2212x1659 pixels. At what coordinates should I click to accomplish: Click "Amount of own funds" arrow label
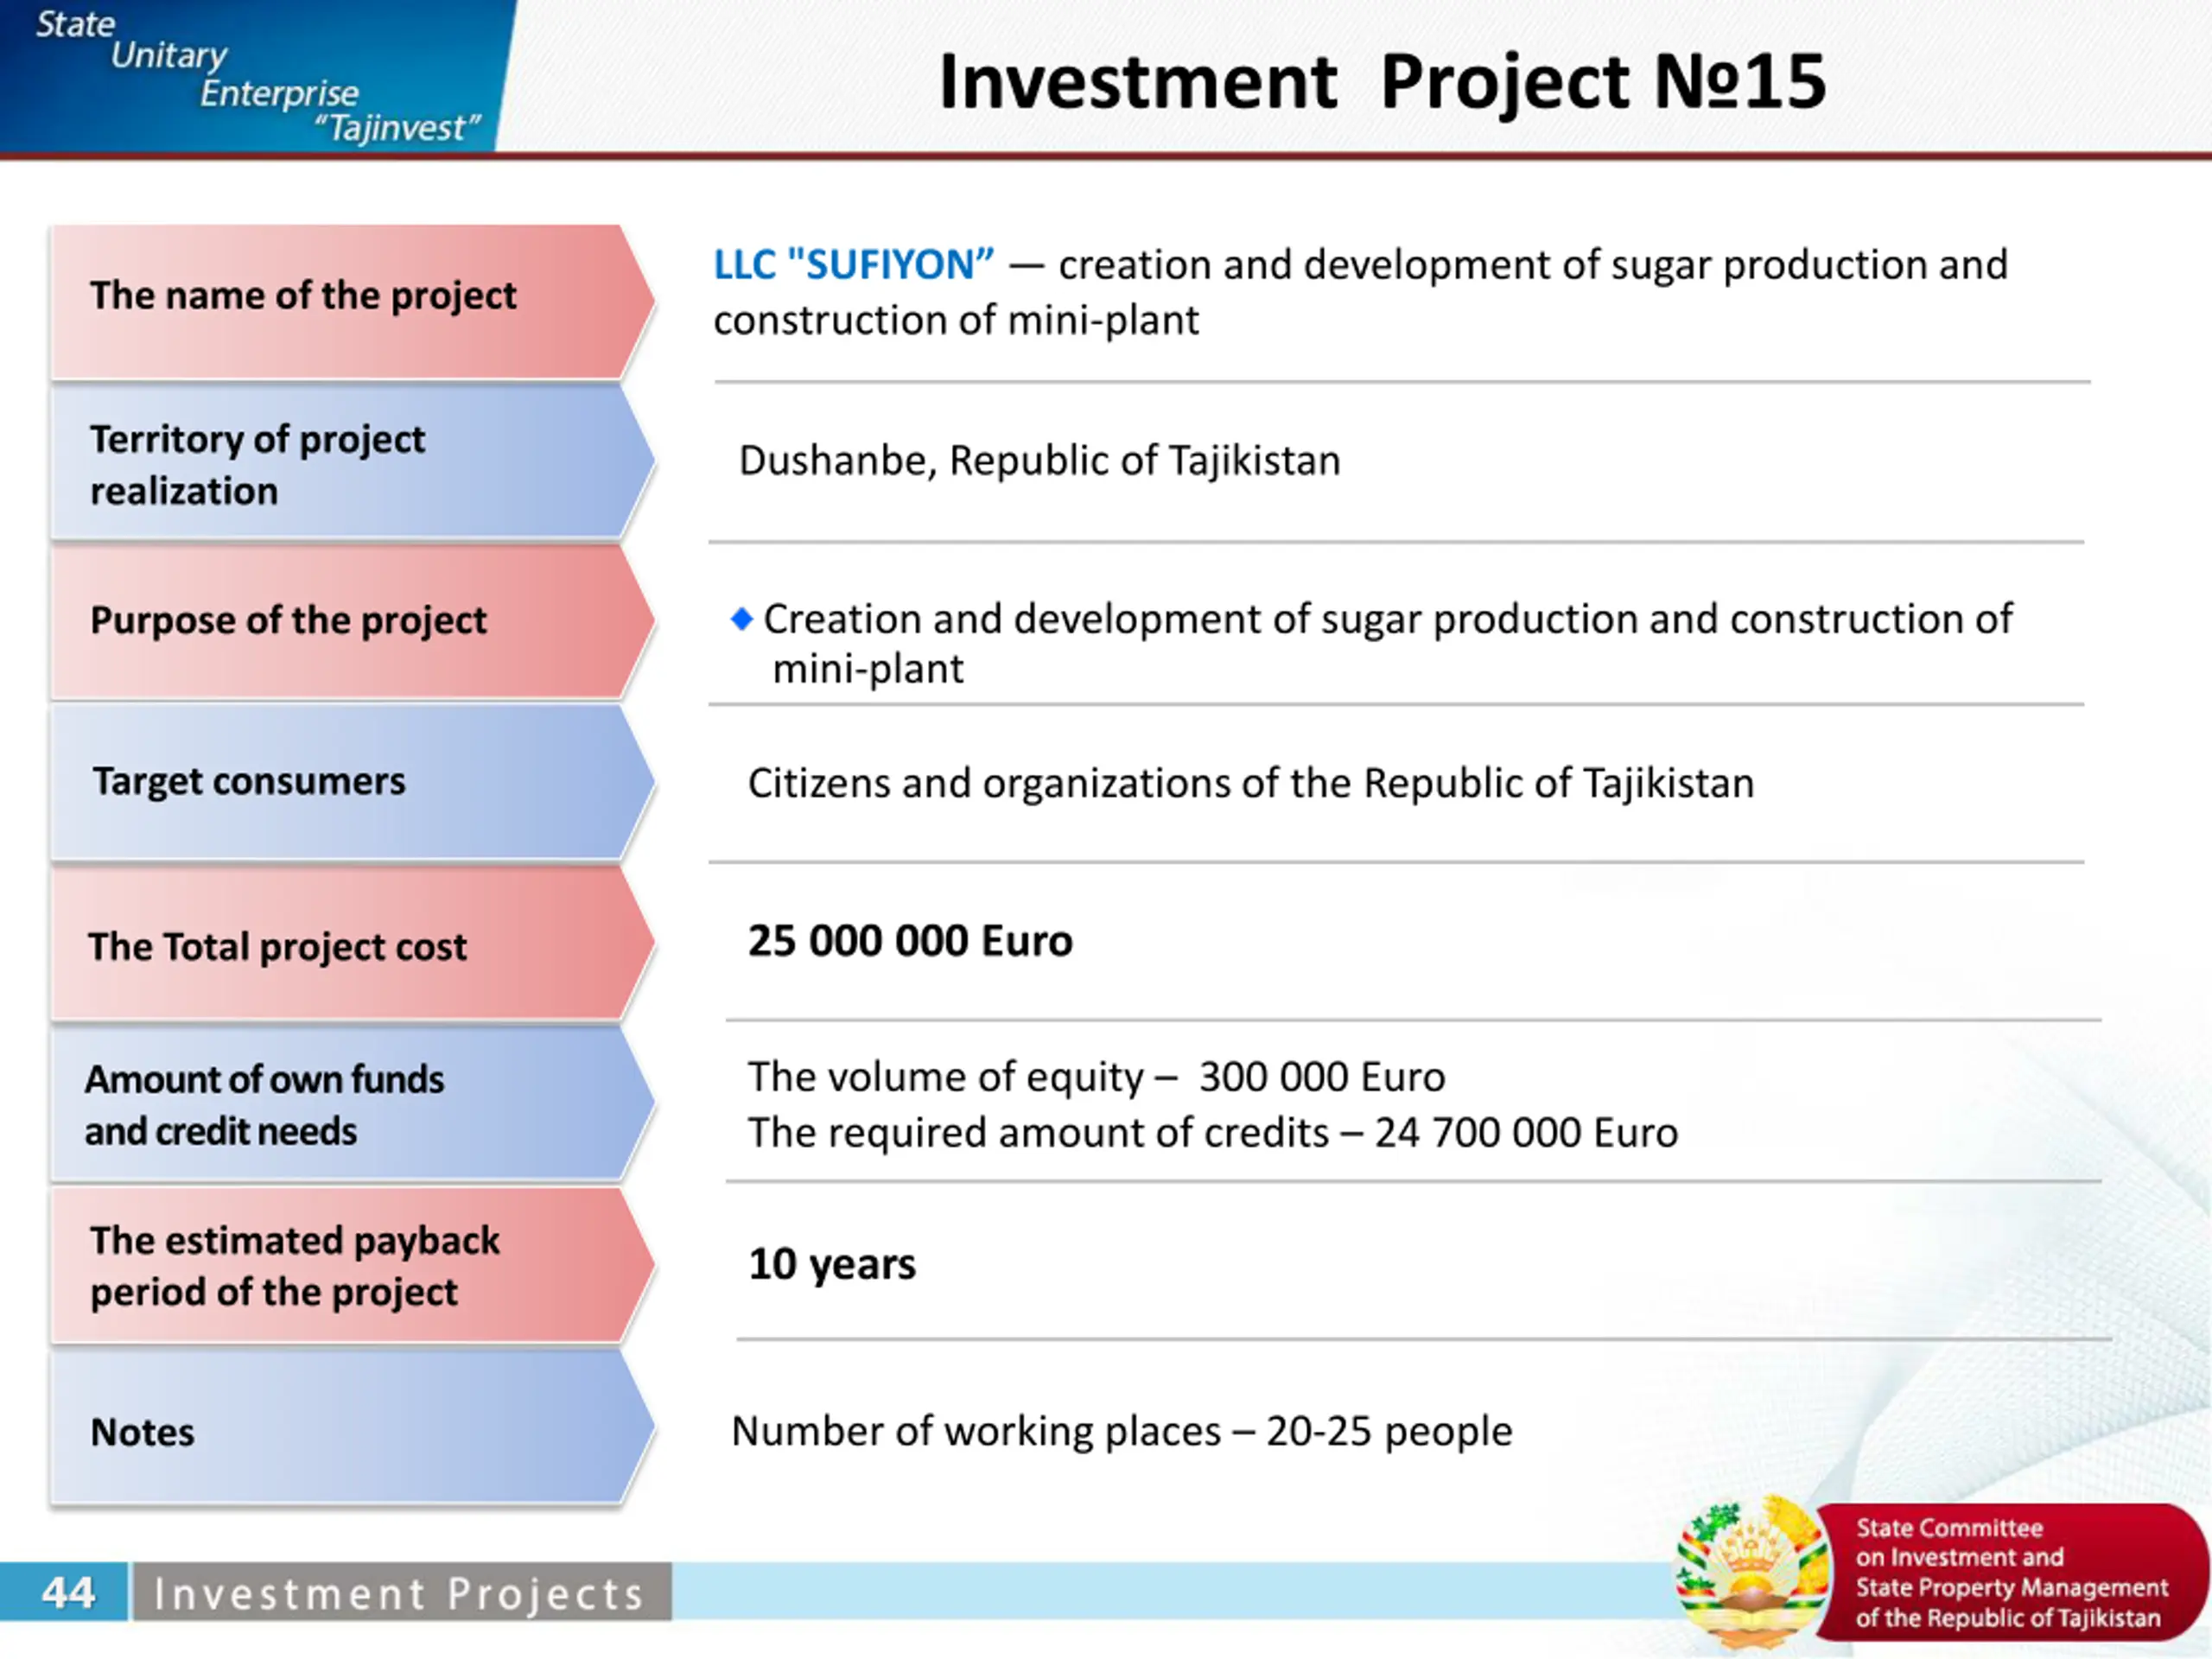(x=353, y=1104)
